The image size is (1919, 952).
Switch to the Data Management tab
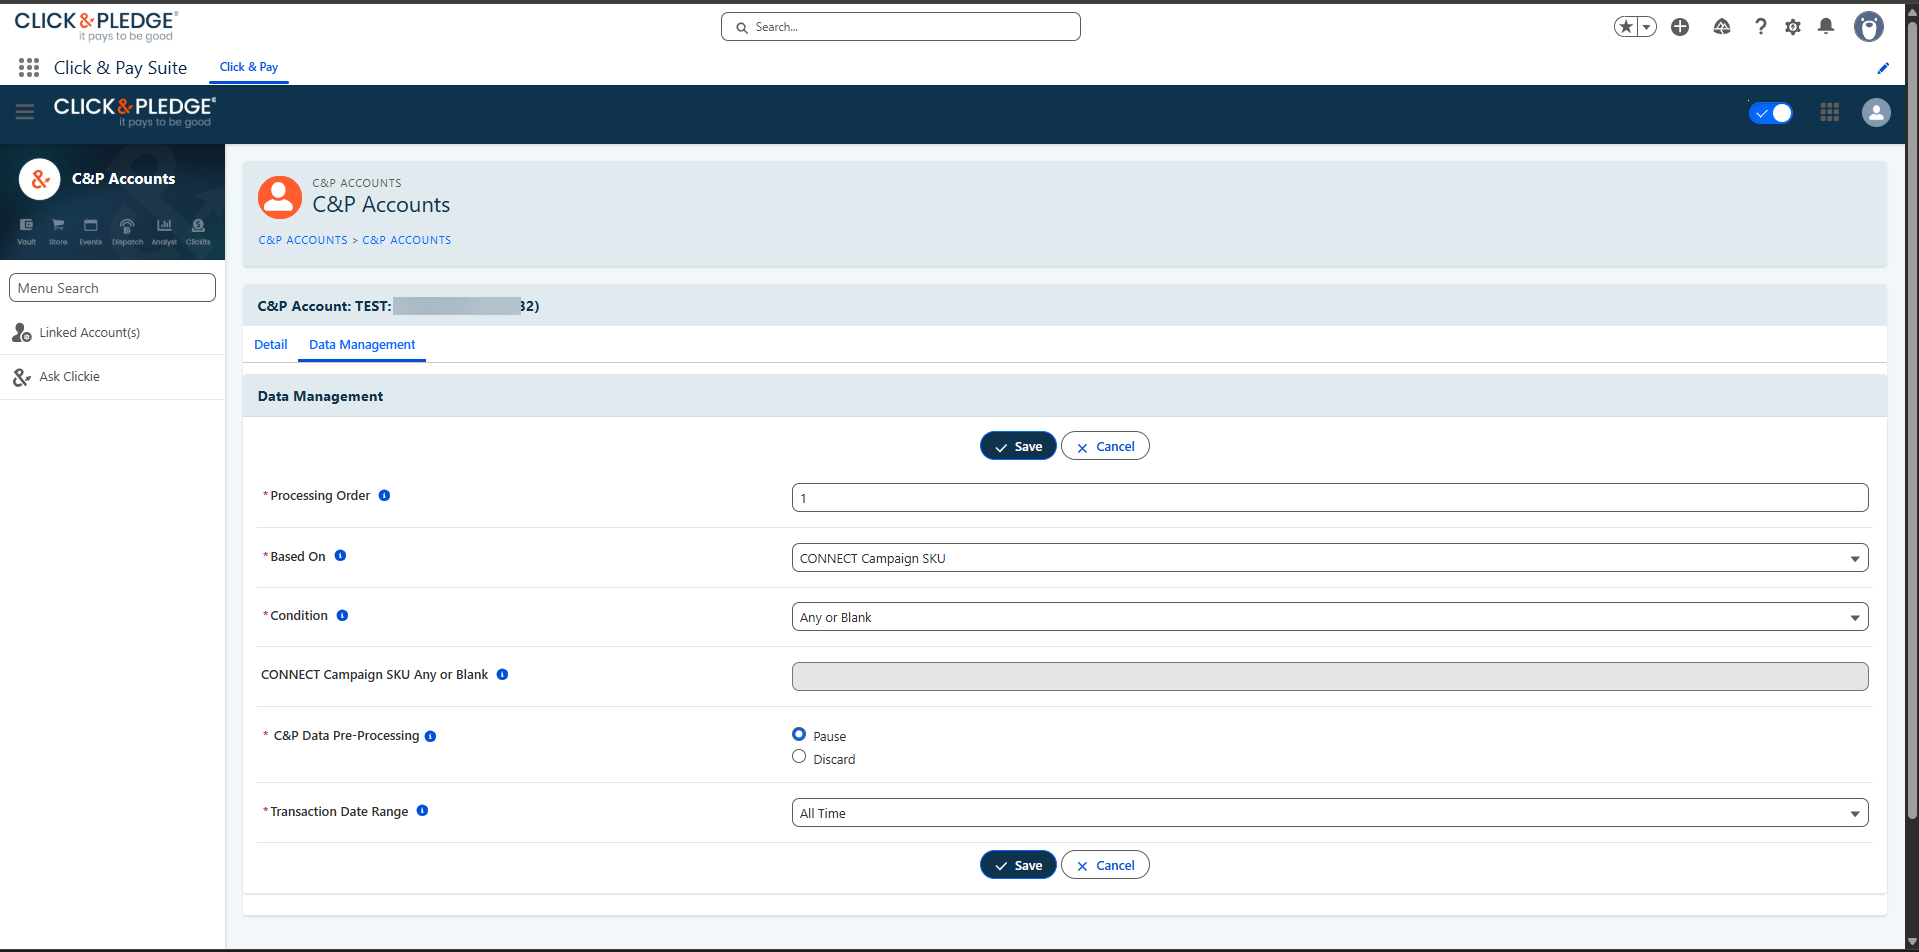tap(362, 345)
